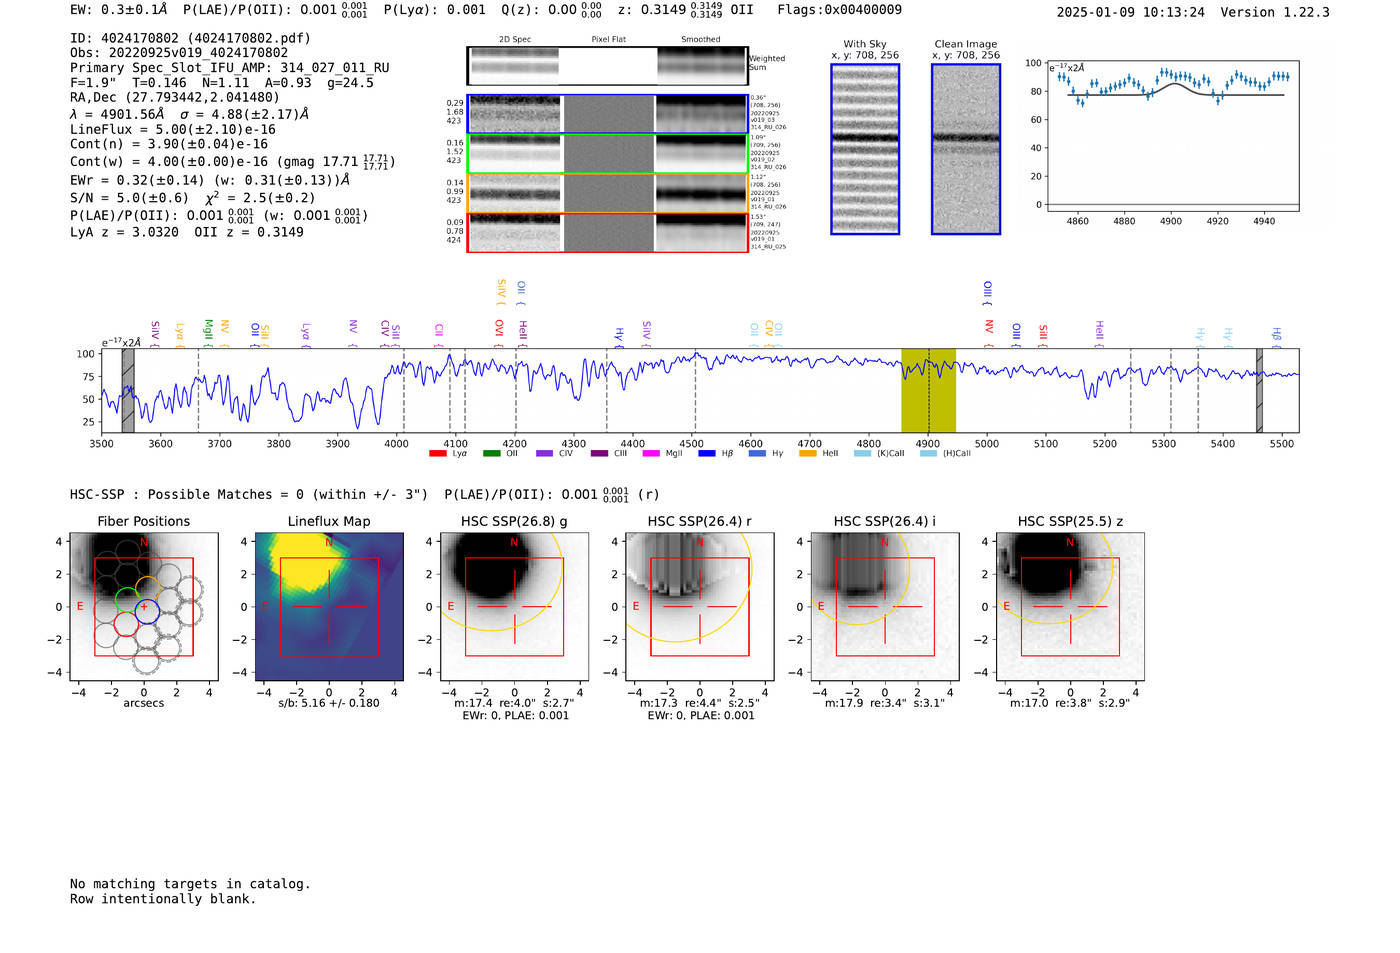Screen dimensions: 1400x953
Task: Click the (K)CaII light blue legend swatch
Action: pyautogui.click(x=862, y=454)
